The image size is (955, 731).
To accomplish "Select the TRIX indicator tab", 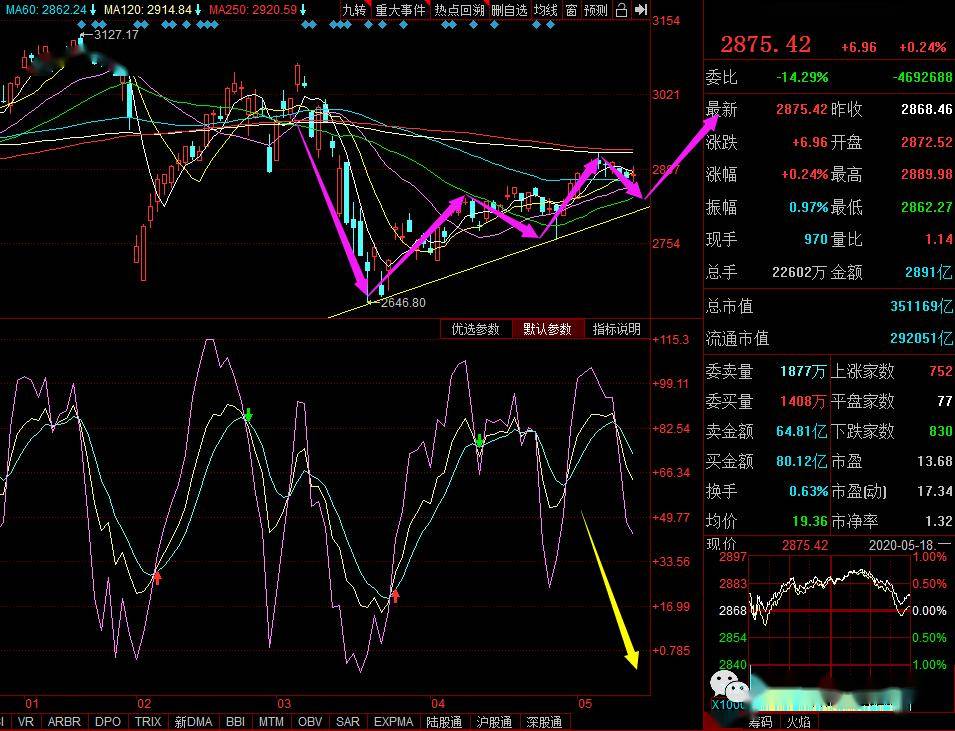I will pyautogui.click(x=148, y=722).
